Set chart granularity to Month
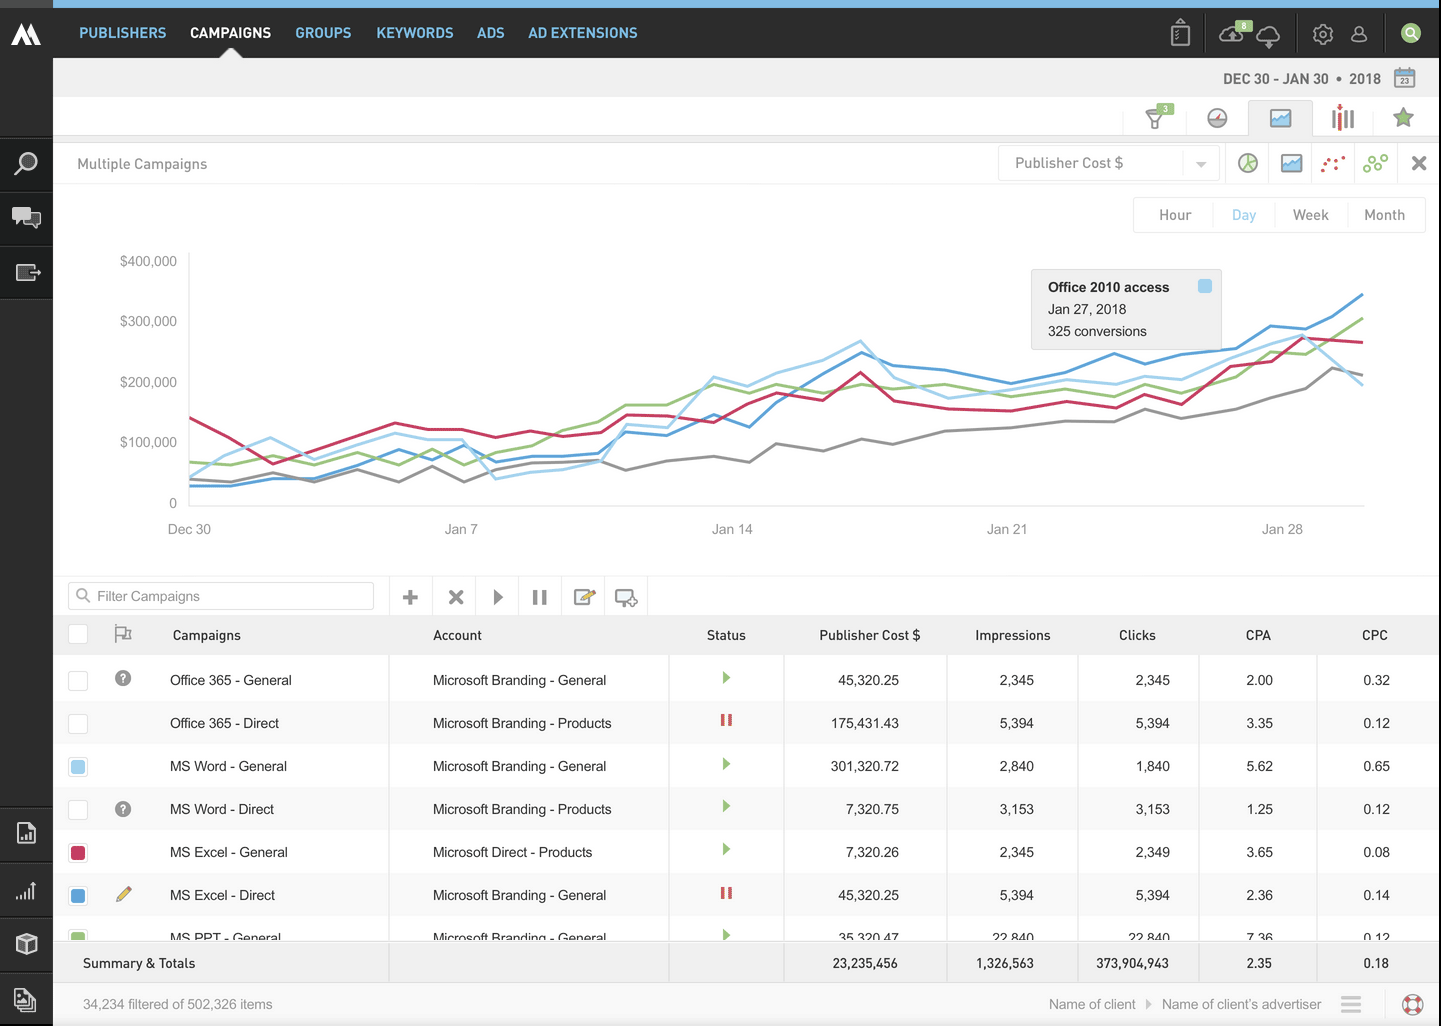 (x=1384, y=215)
